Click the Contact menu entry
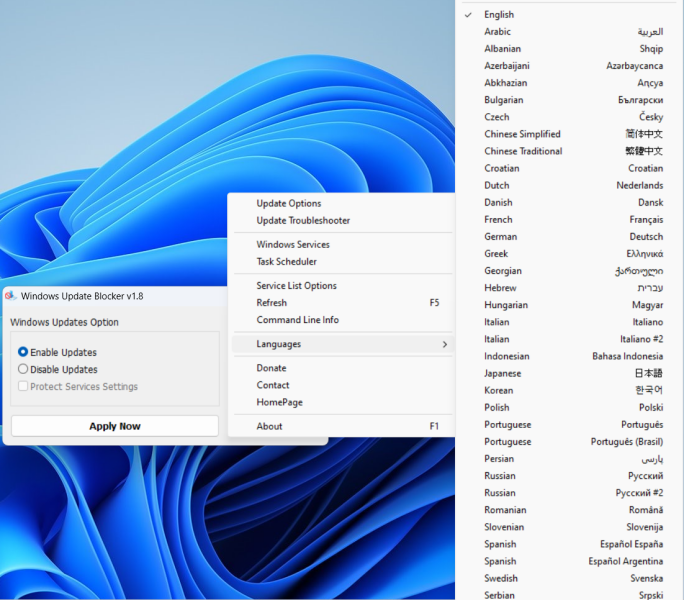 342,385
